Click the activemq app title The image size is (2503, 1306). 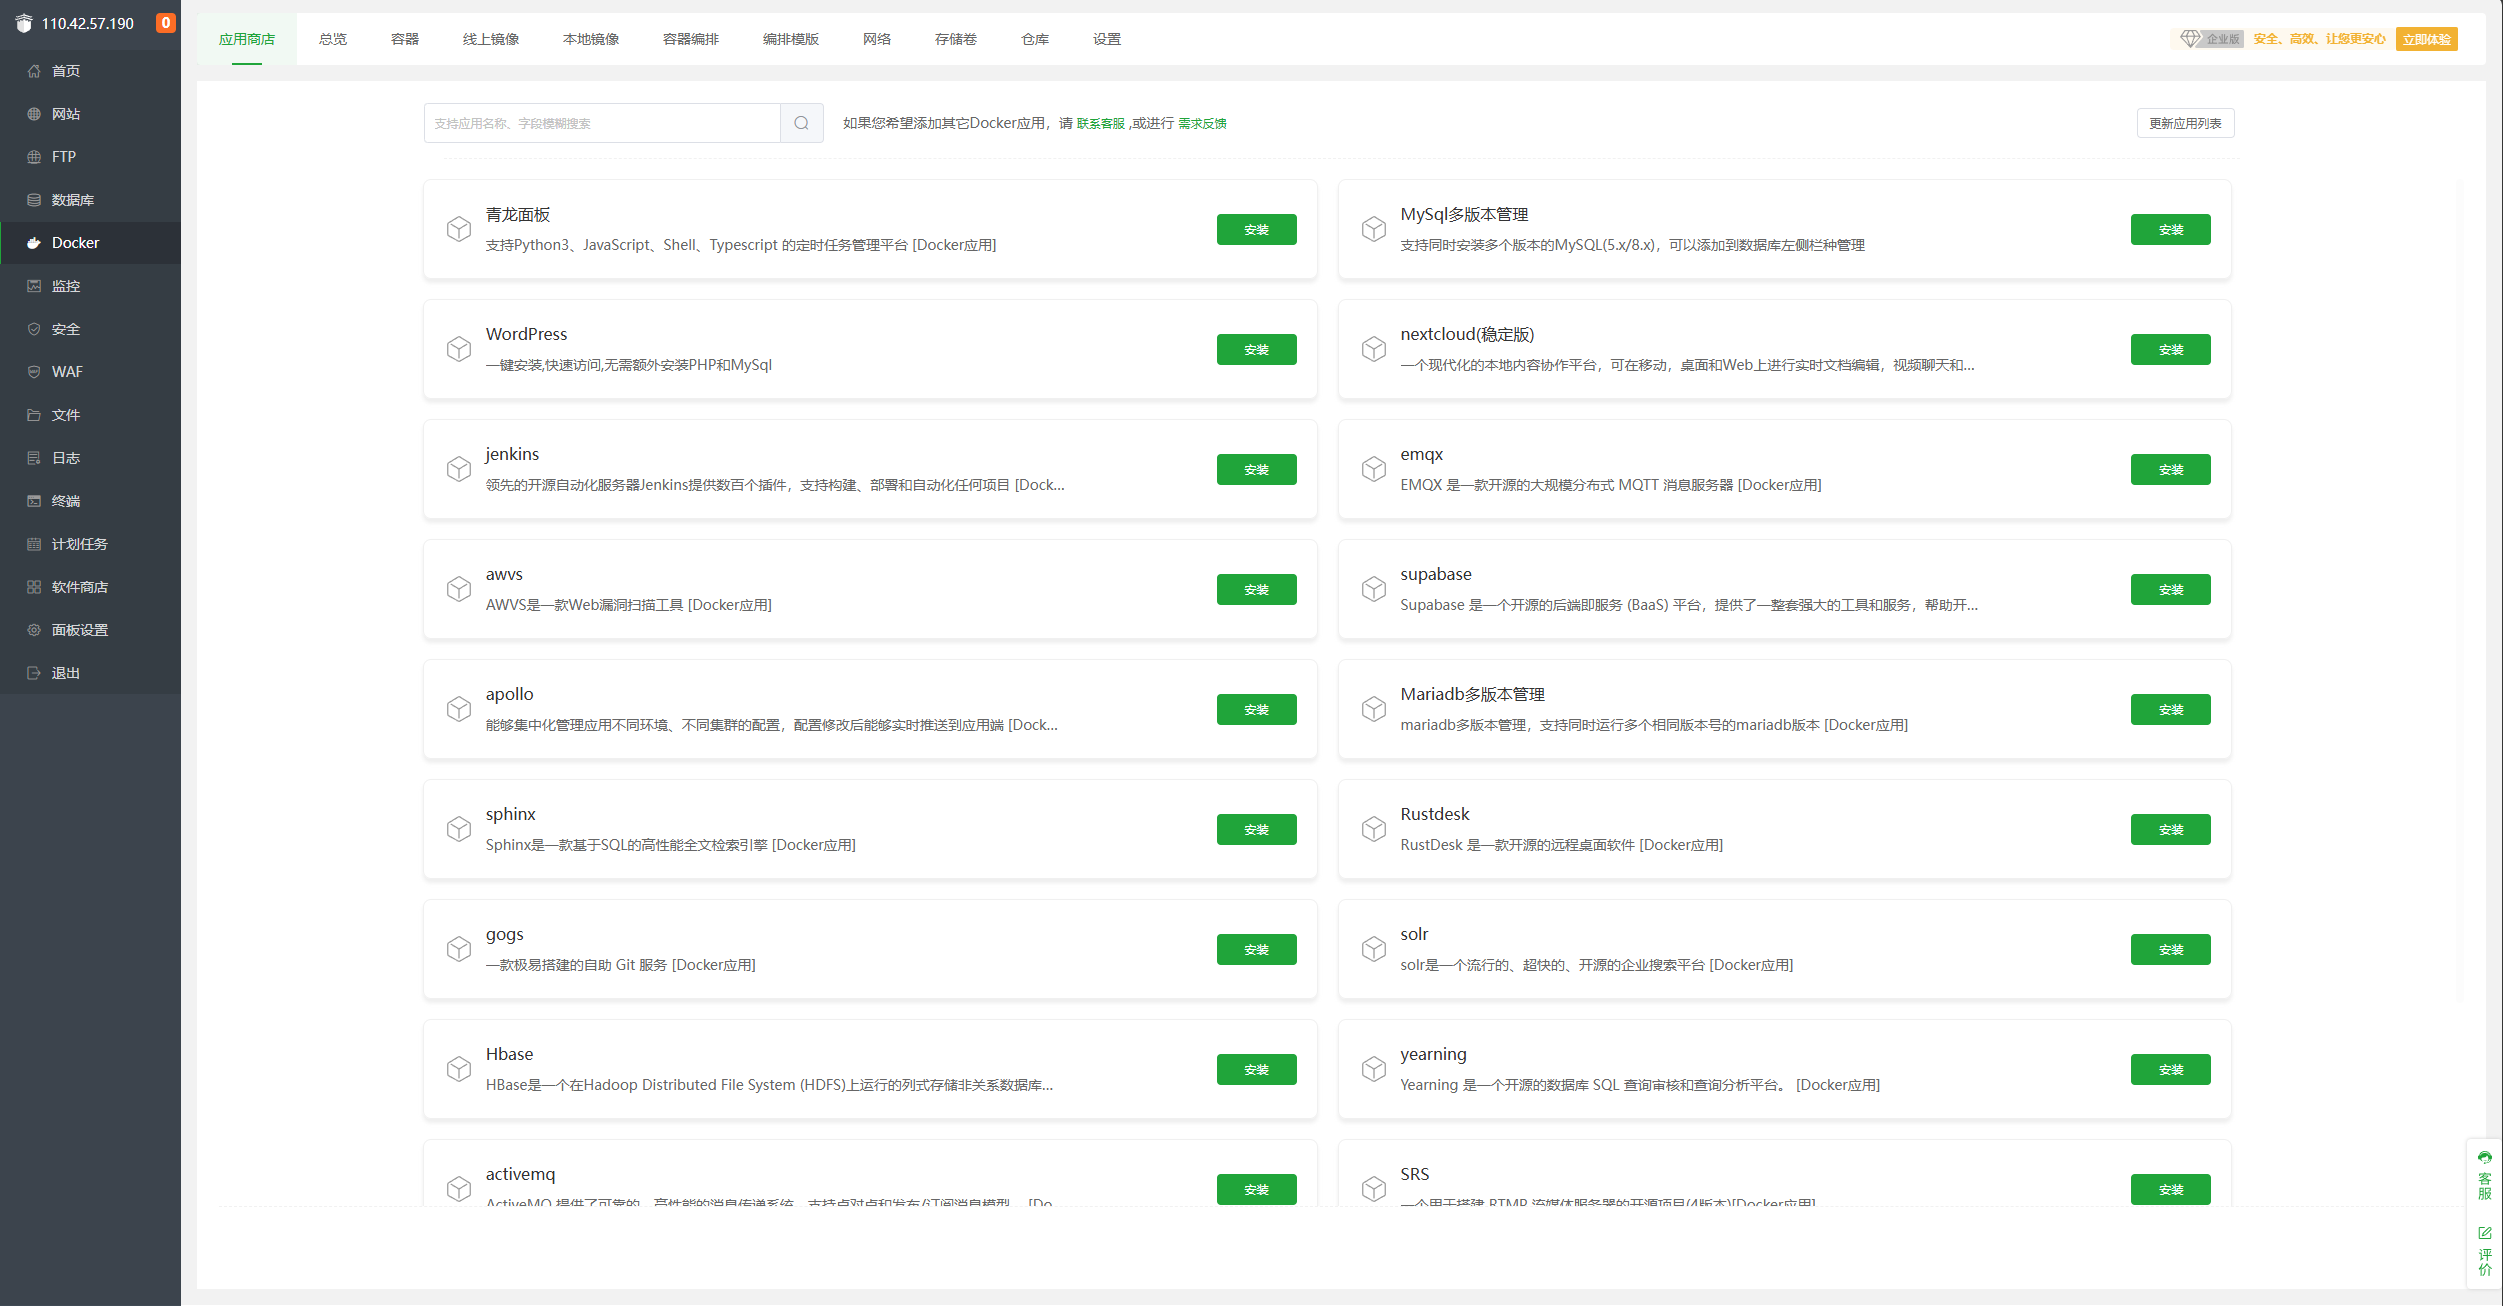click(520, 1174)
